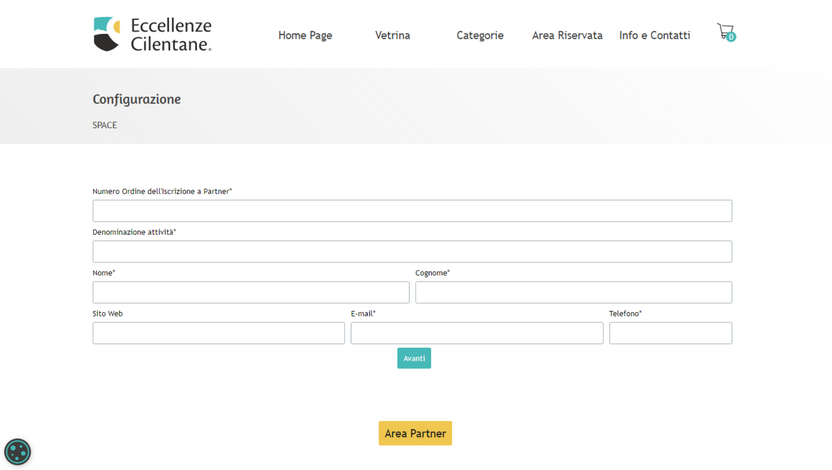This screenshot has height=470, width=832.
Task: Open the Categorie menu
Action: coord(480,36)
